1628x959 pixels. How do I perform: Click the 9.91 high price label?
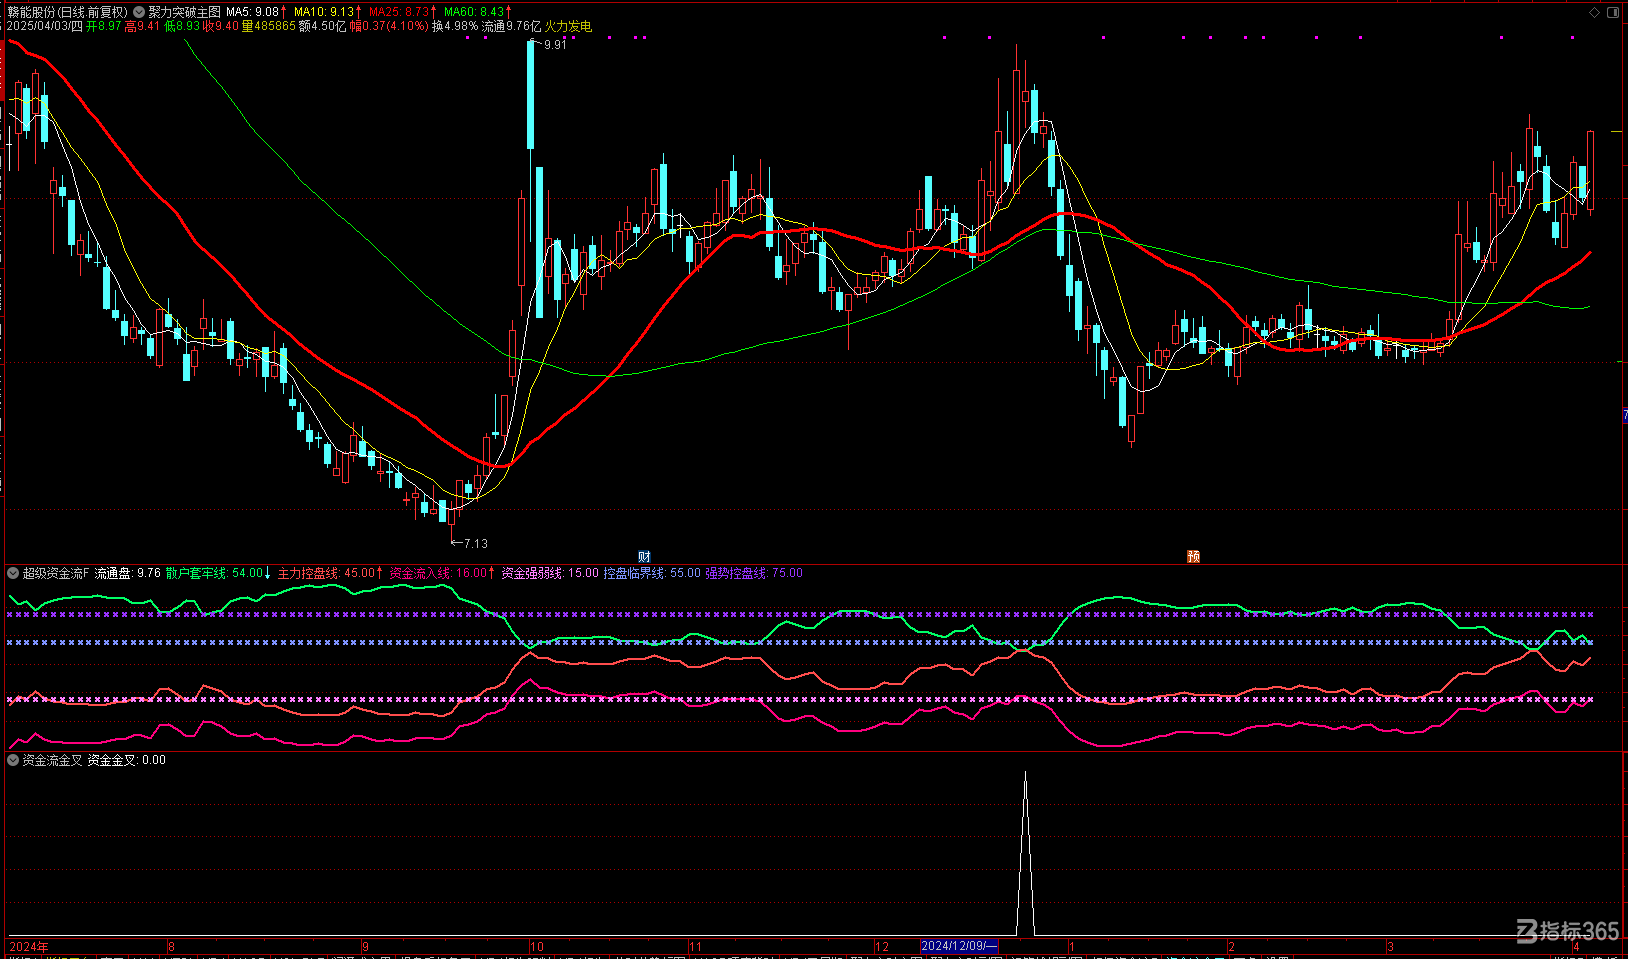[x=555, y=45]
